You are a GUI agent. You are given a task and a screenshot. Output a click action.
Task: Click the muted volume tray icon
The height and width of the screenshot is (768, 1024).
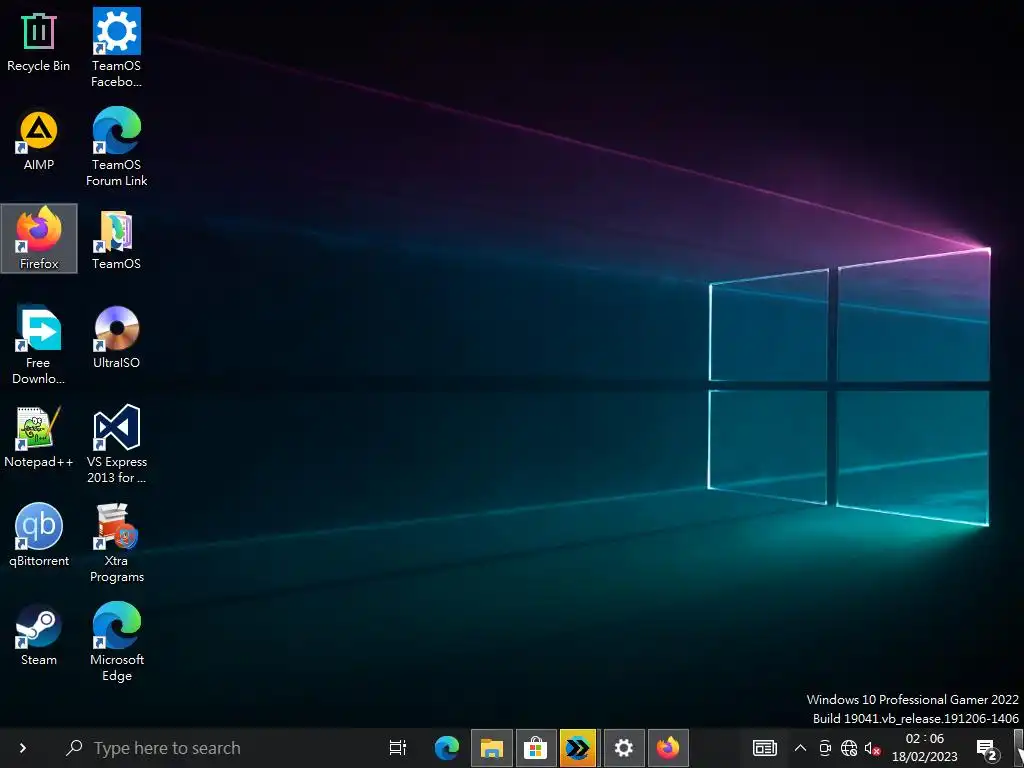tap(872, 748)
